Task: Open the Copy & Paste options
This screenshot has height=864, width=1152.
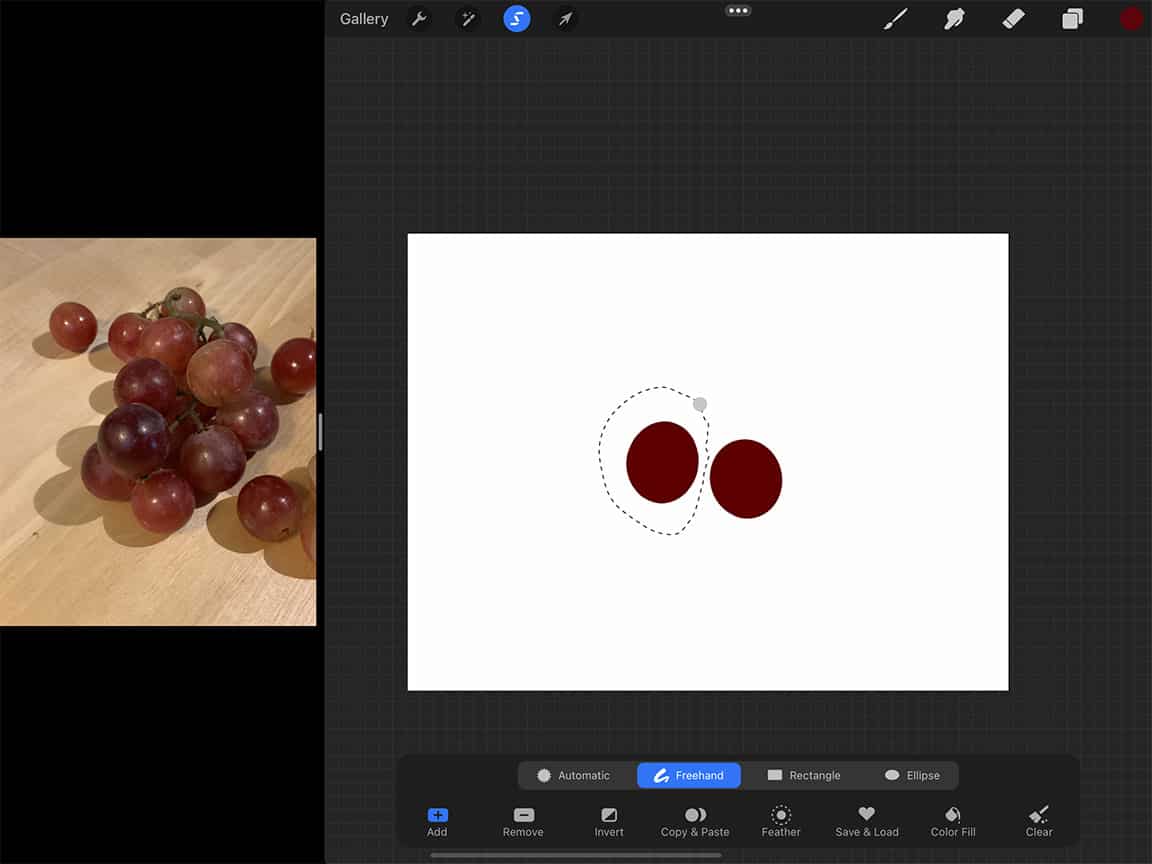Action: click(694, 820)
